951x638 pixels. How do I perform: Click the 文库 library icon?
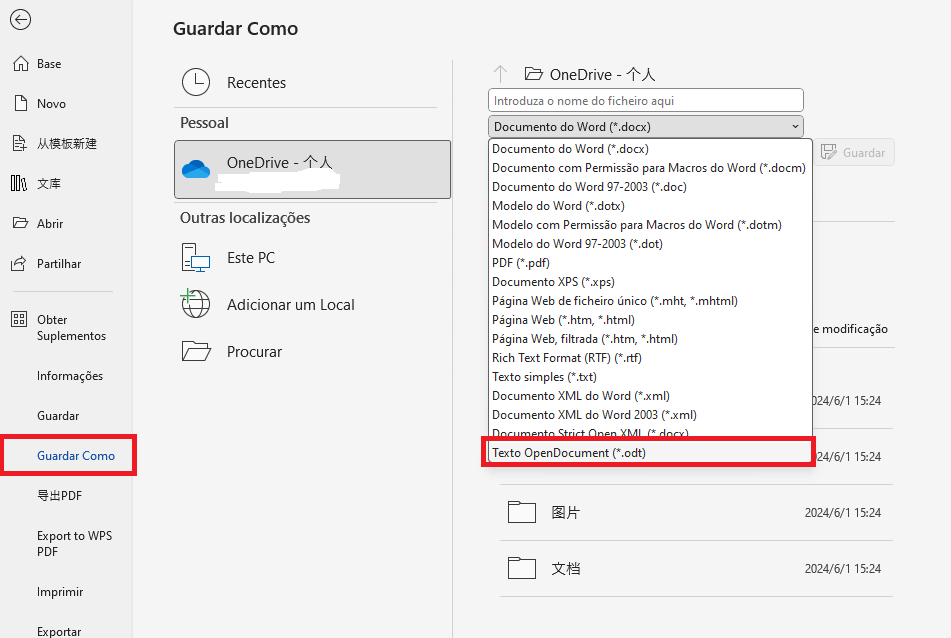coord(19,183)
